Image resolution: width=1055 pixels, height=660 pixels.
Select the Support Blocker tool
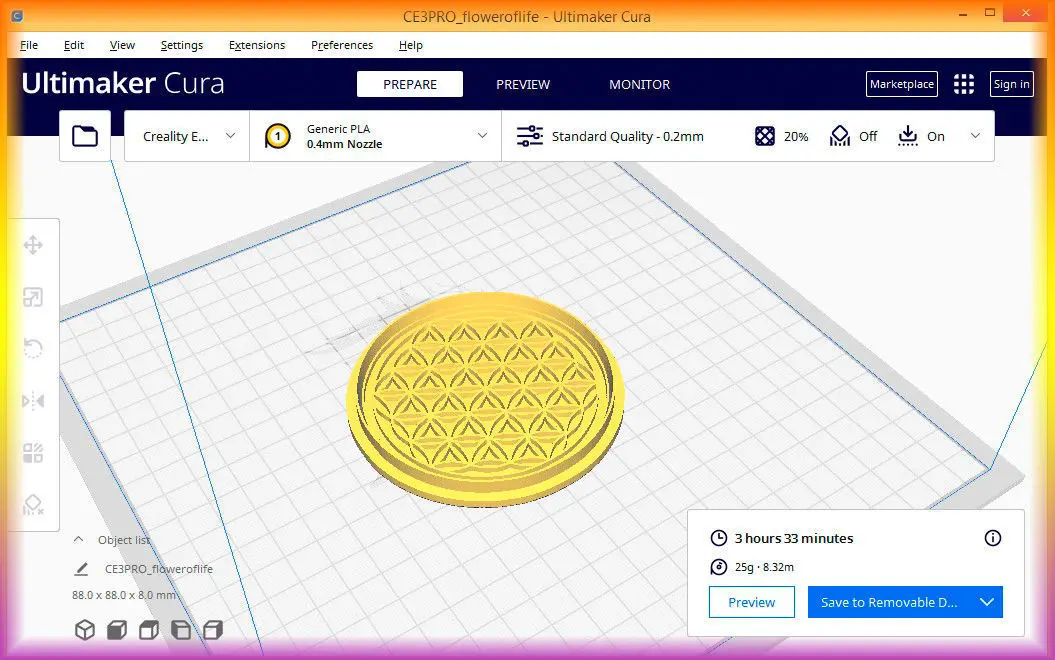pyautogui.click(x=33, y=505)
